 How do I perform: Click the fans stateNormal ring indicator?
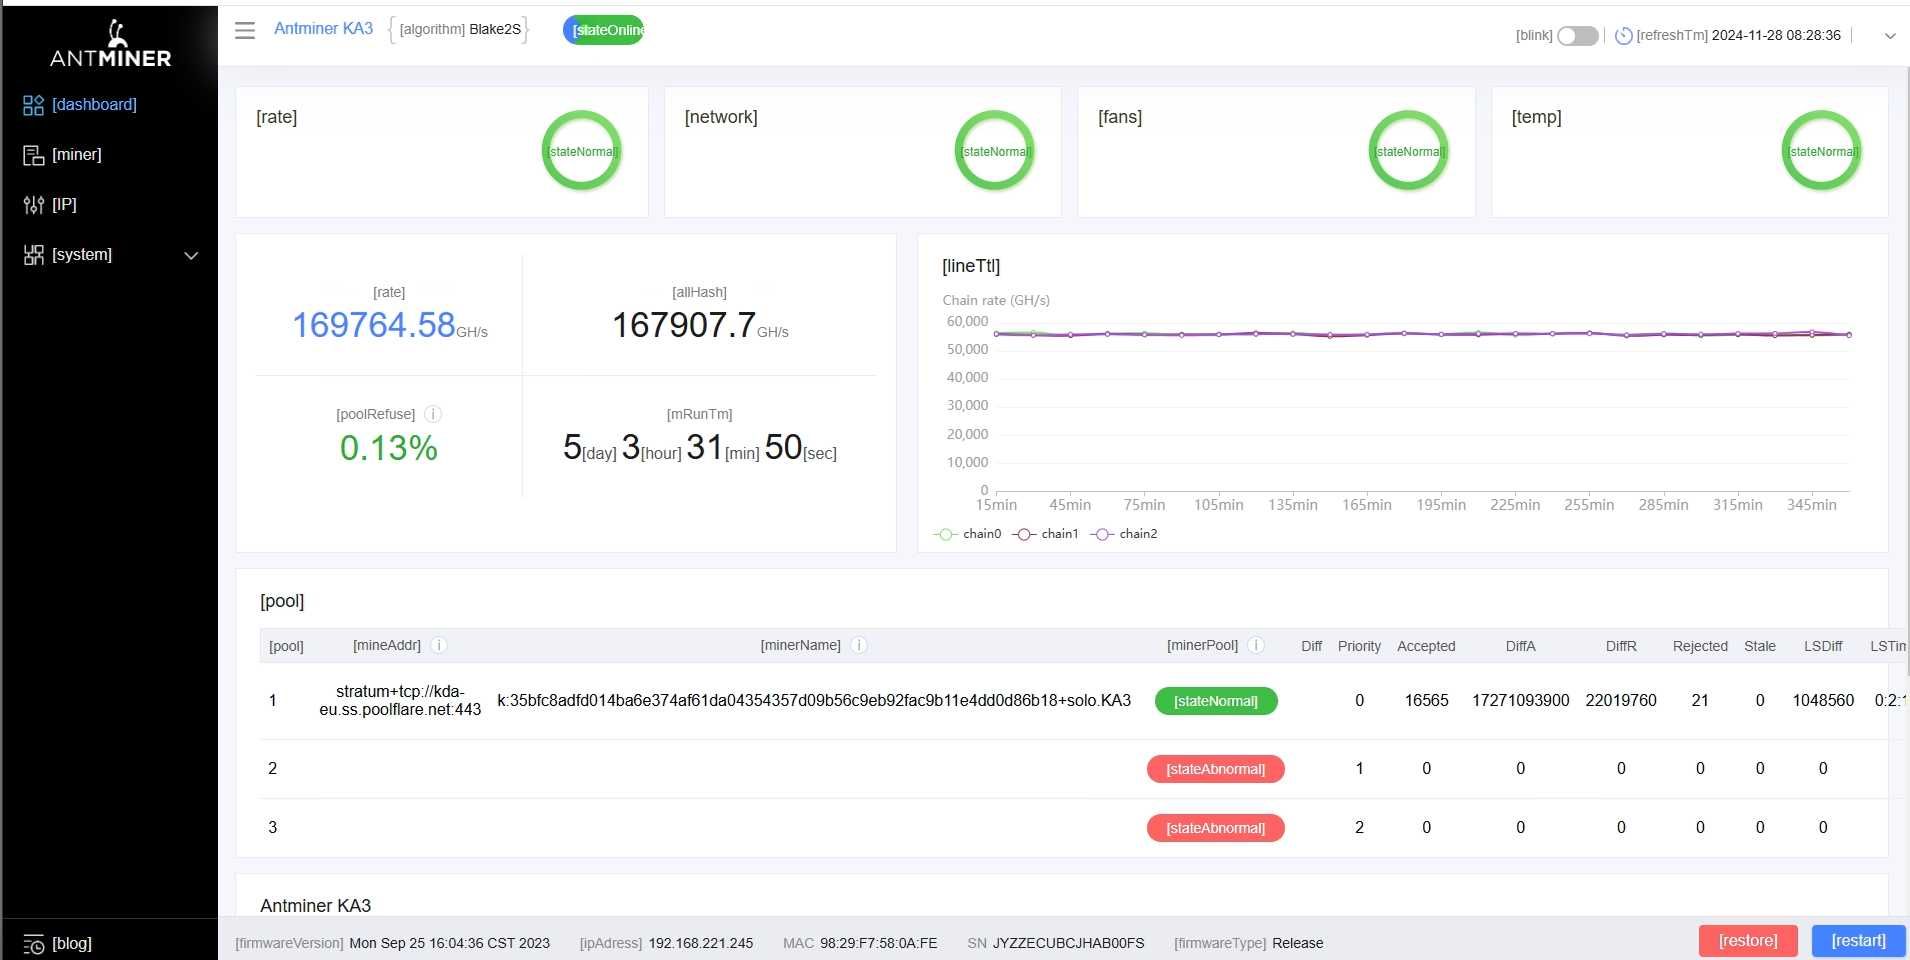(1408, 151)
